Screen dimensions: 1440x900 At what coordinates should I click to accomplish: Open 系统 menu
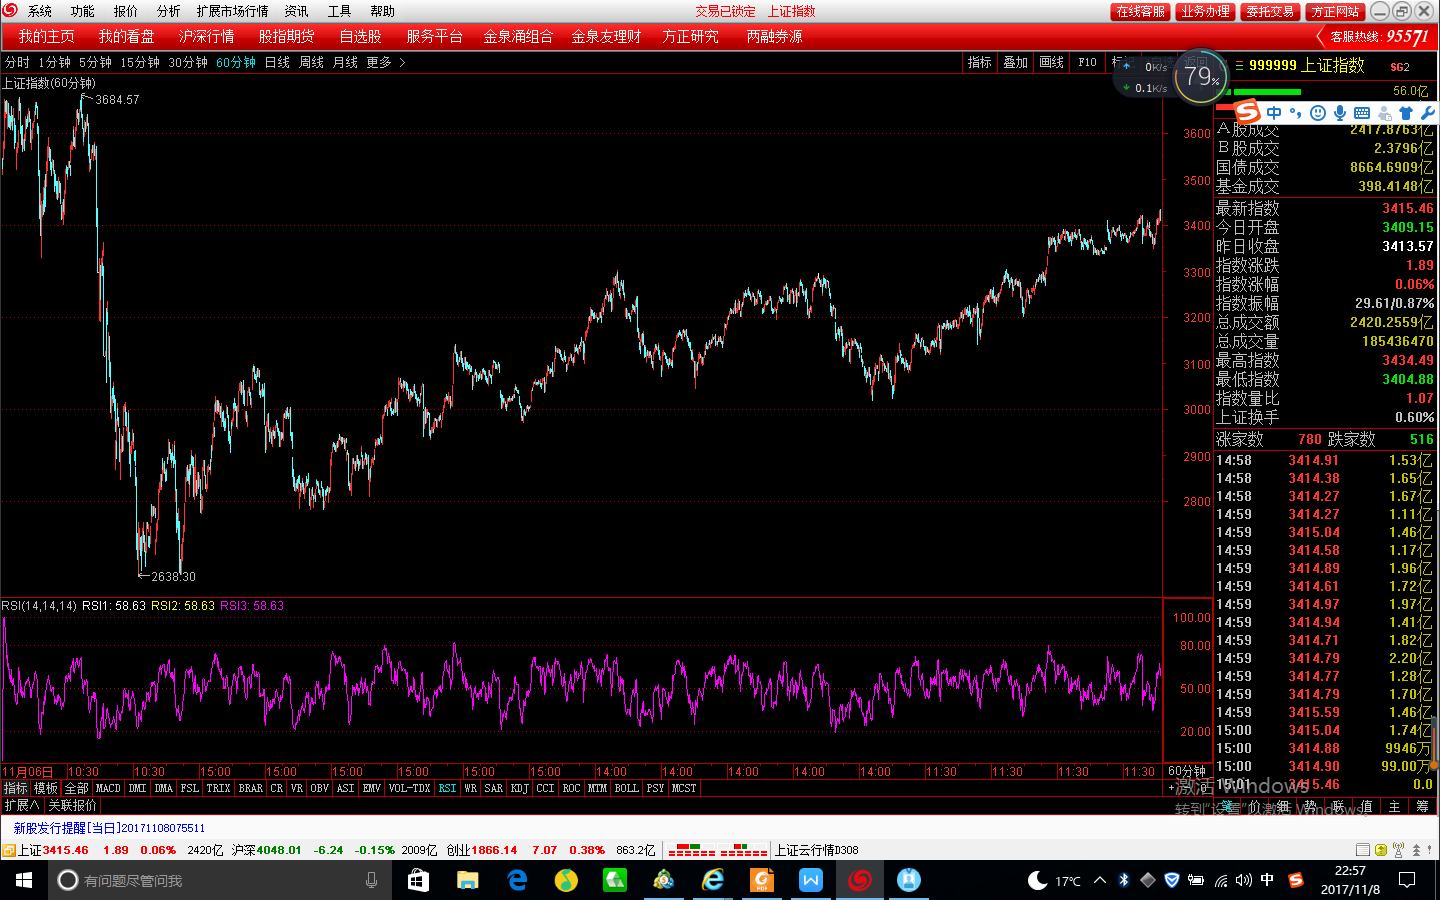pos(40,11)
